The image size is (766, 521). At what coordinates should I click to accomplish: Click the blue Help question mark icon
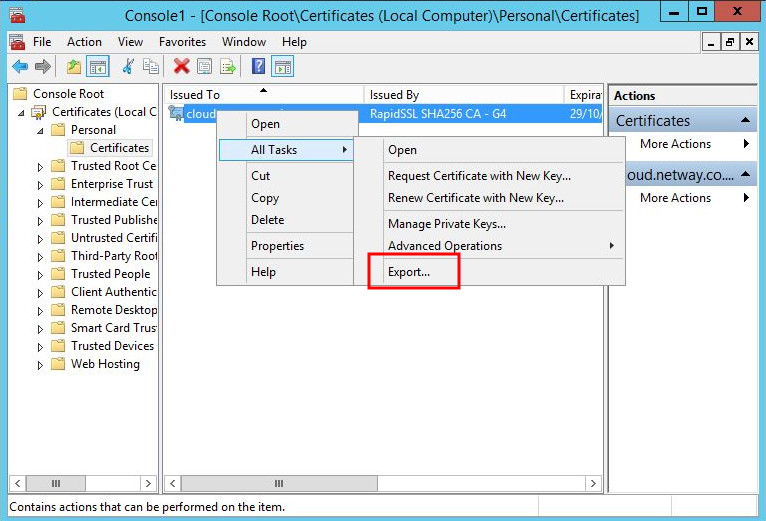point(258,66)
